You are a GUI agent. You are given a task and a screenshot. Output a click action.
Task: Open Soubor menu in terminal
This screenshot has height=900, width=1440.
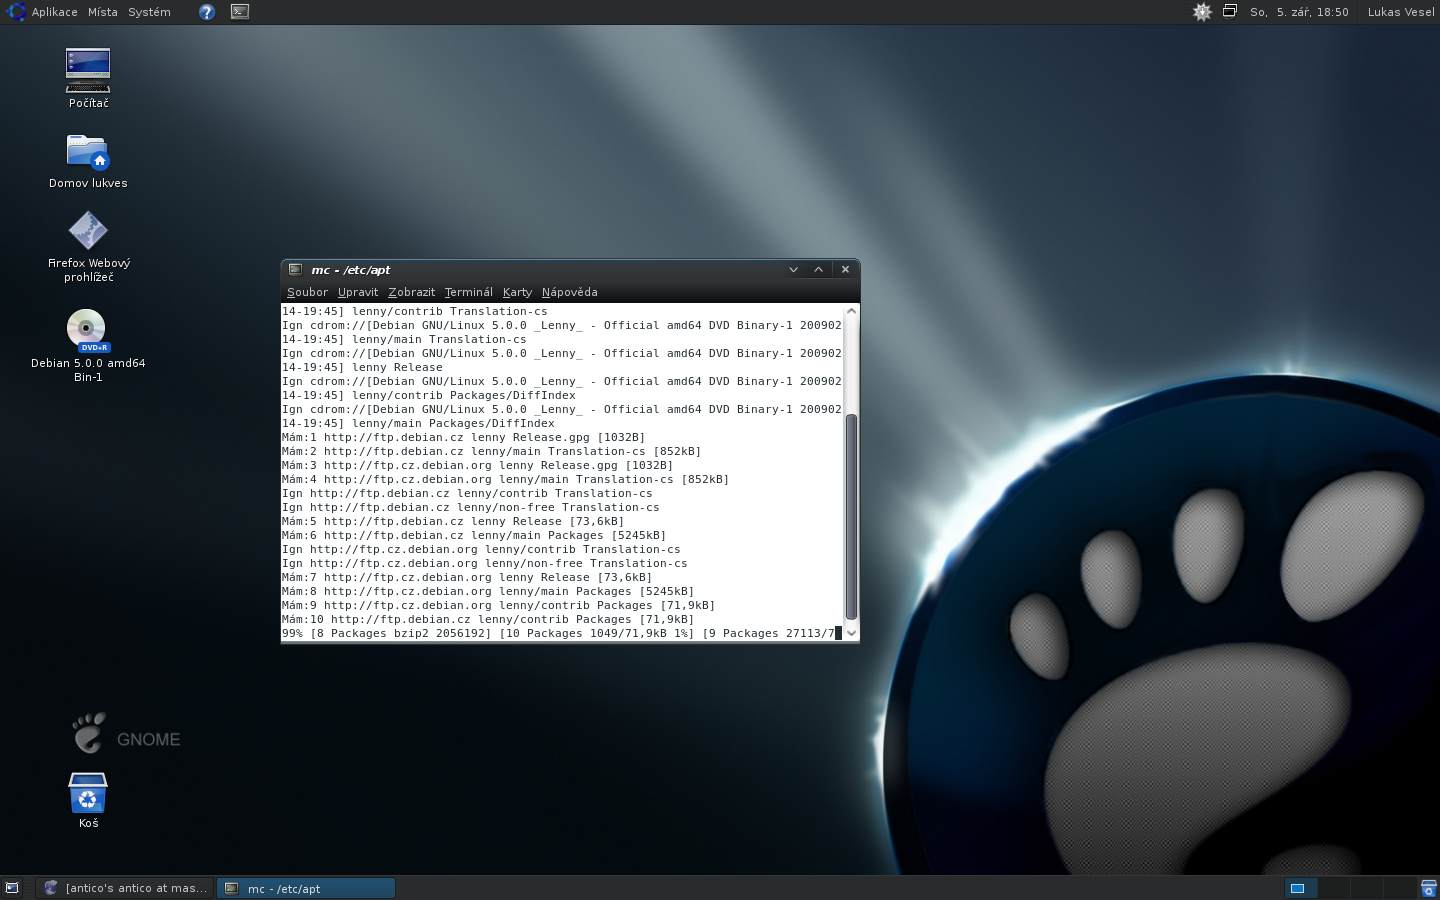[307, 292]
